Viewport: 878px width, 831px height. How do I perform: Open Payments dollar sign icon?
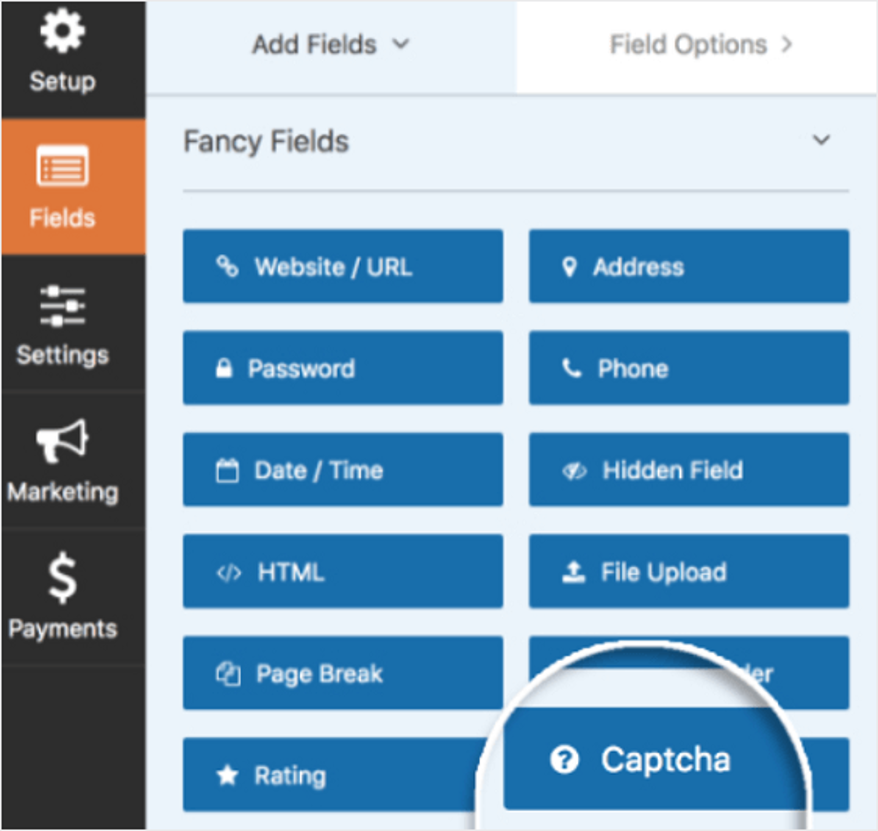click(x=62, y=579)
